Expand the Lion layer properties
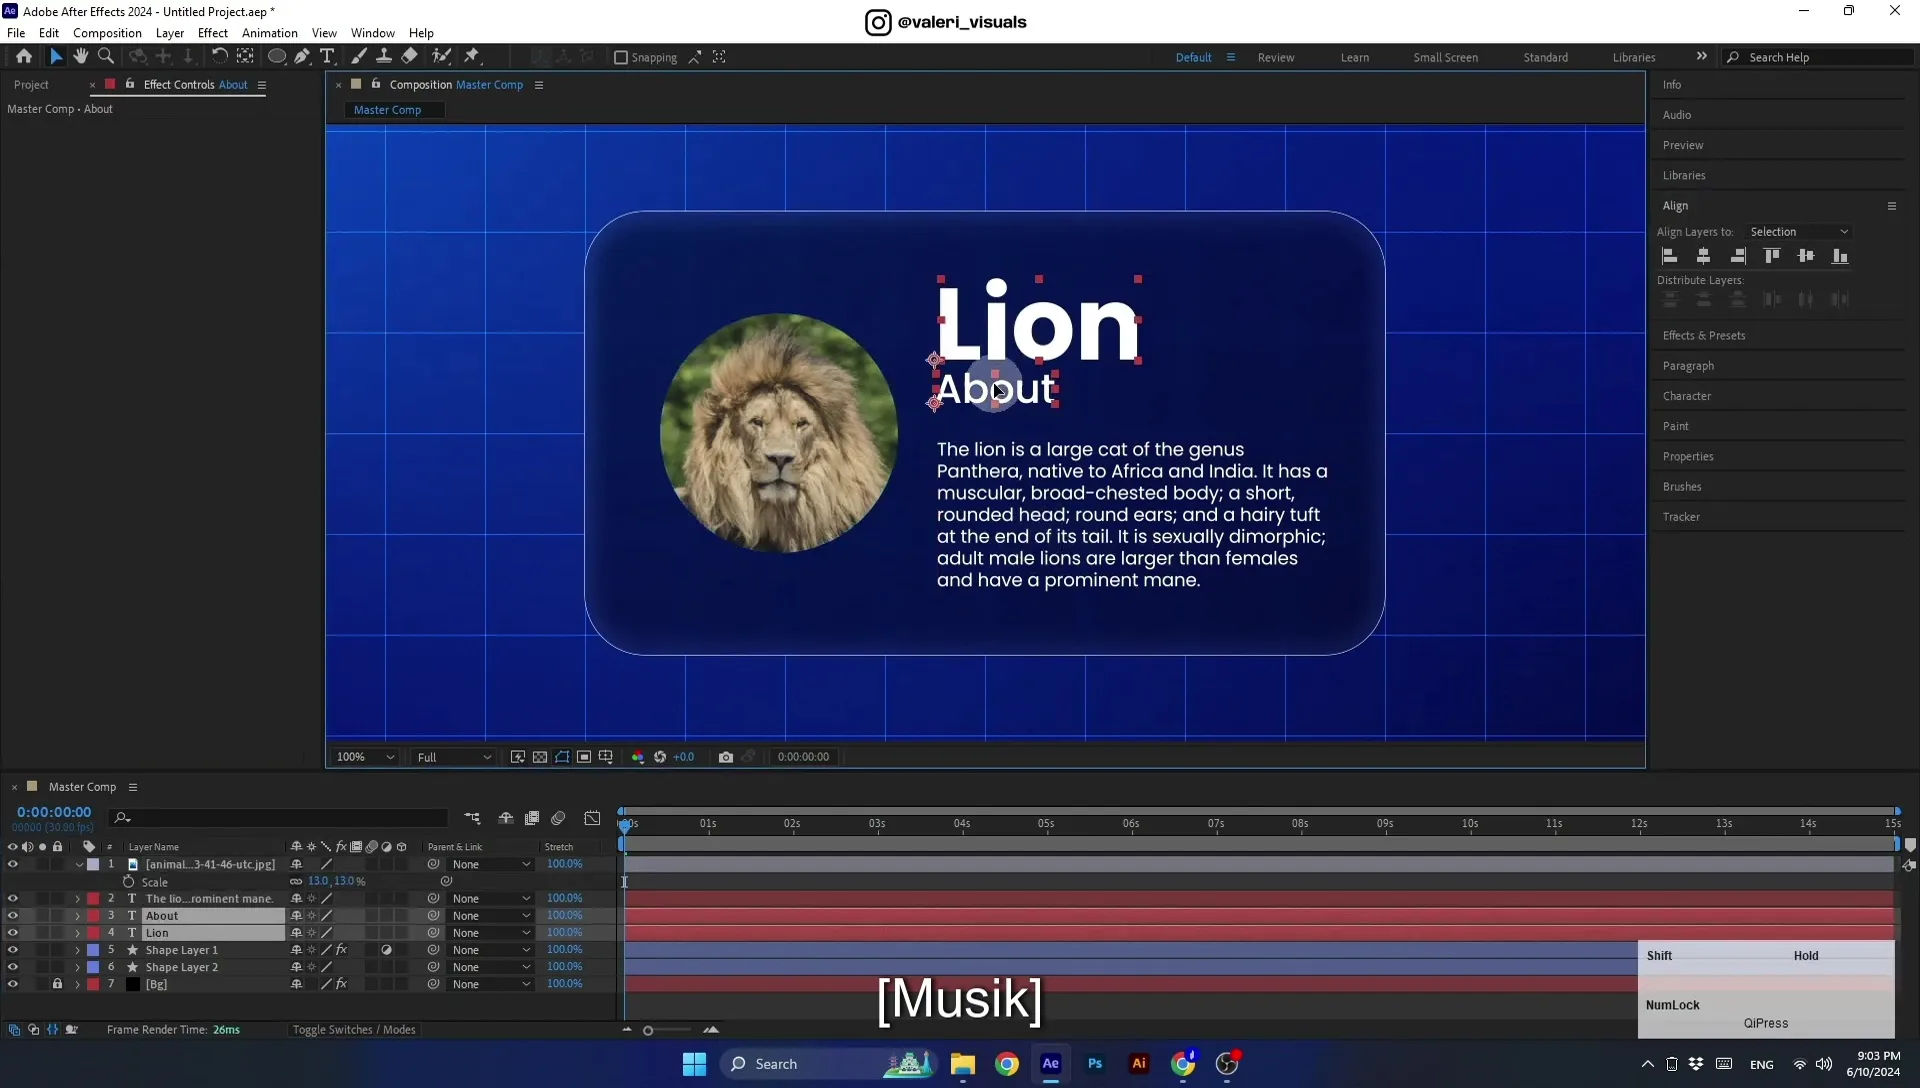The height and width of the screenshot is (1088, 1920). point(77,933)
